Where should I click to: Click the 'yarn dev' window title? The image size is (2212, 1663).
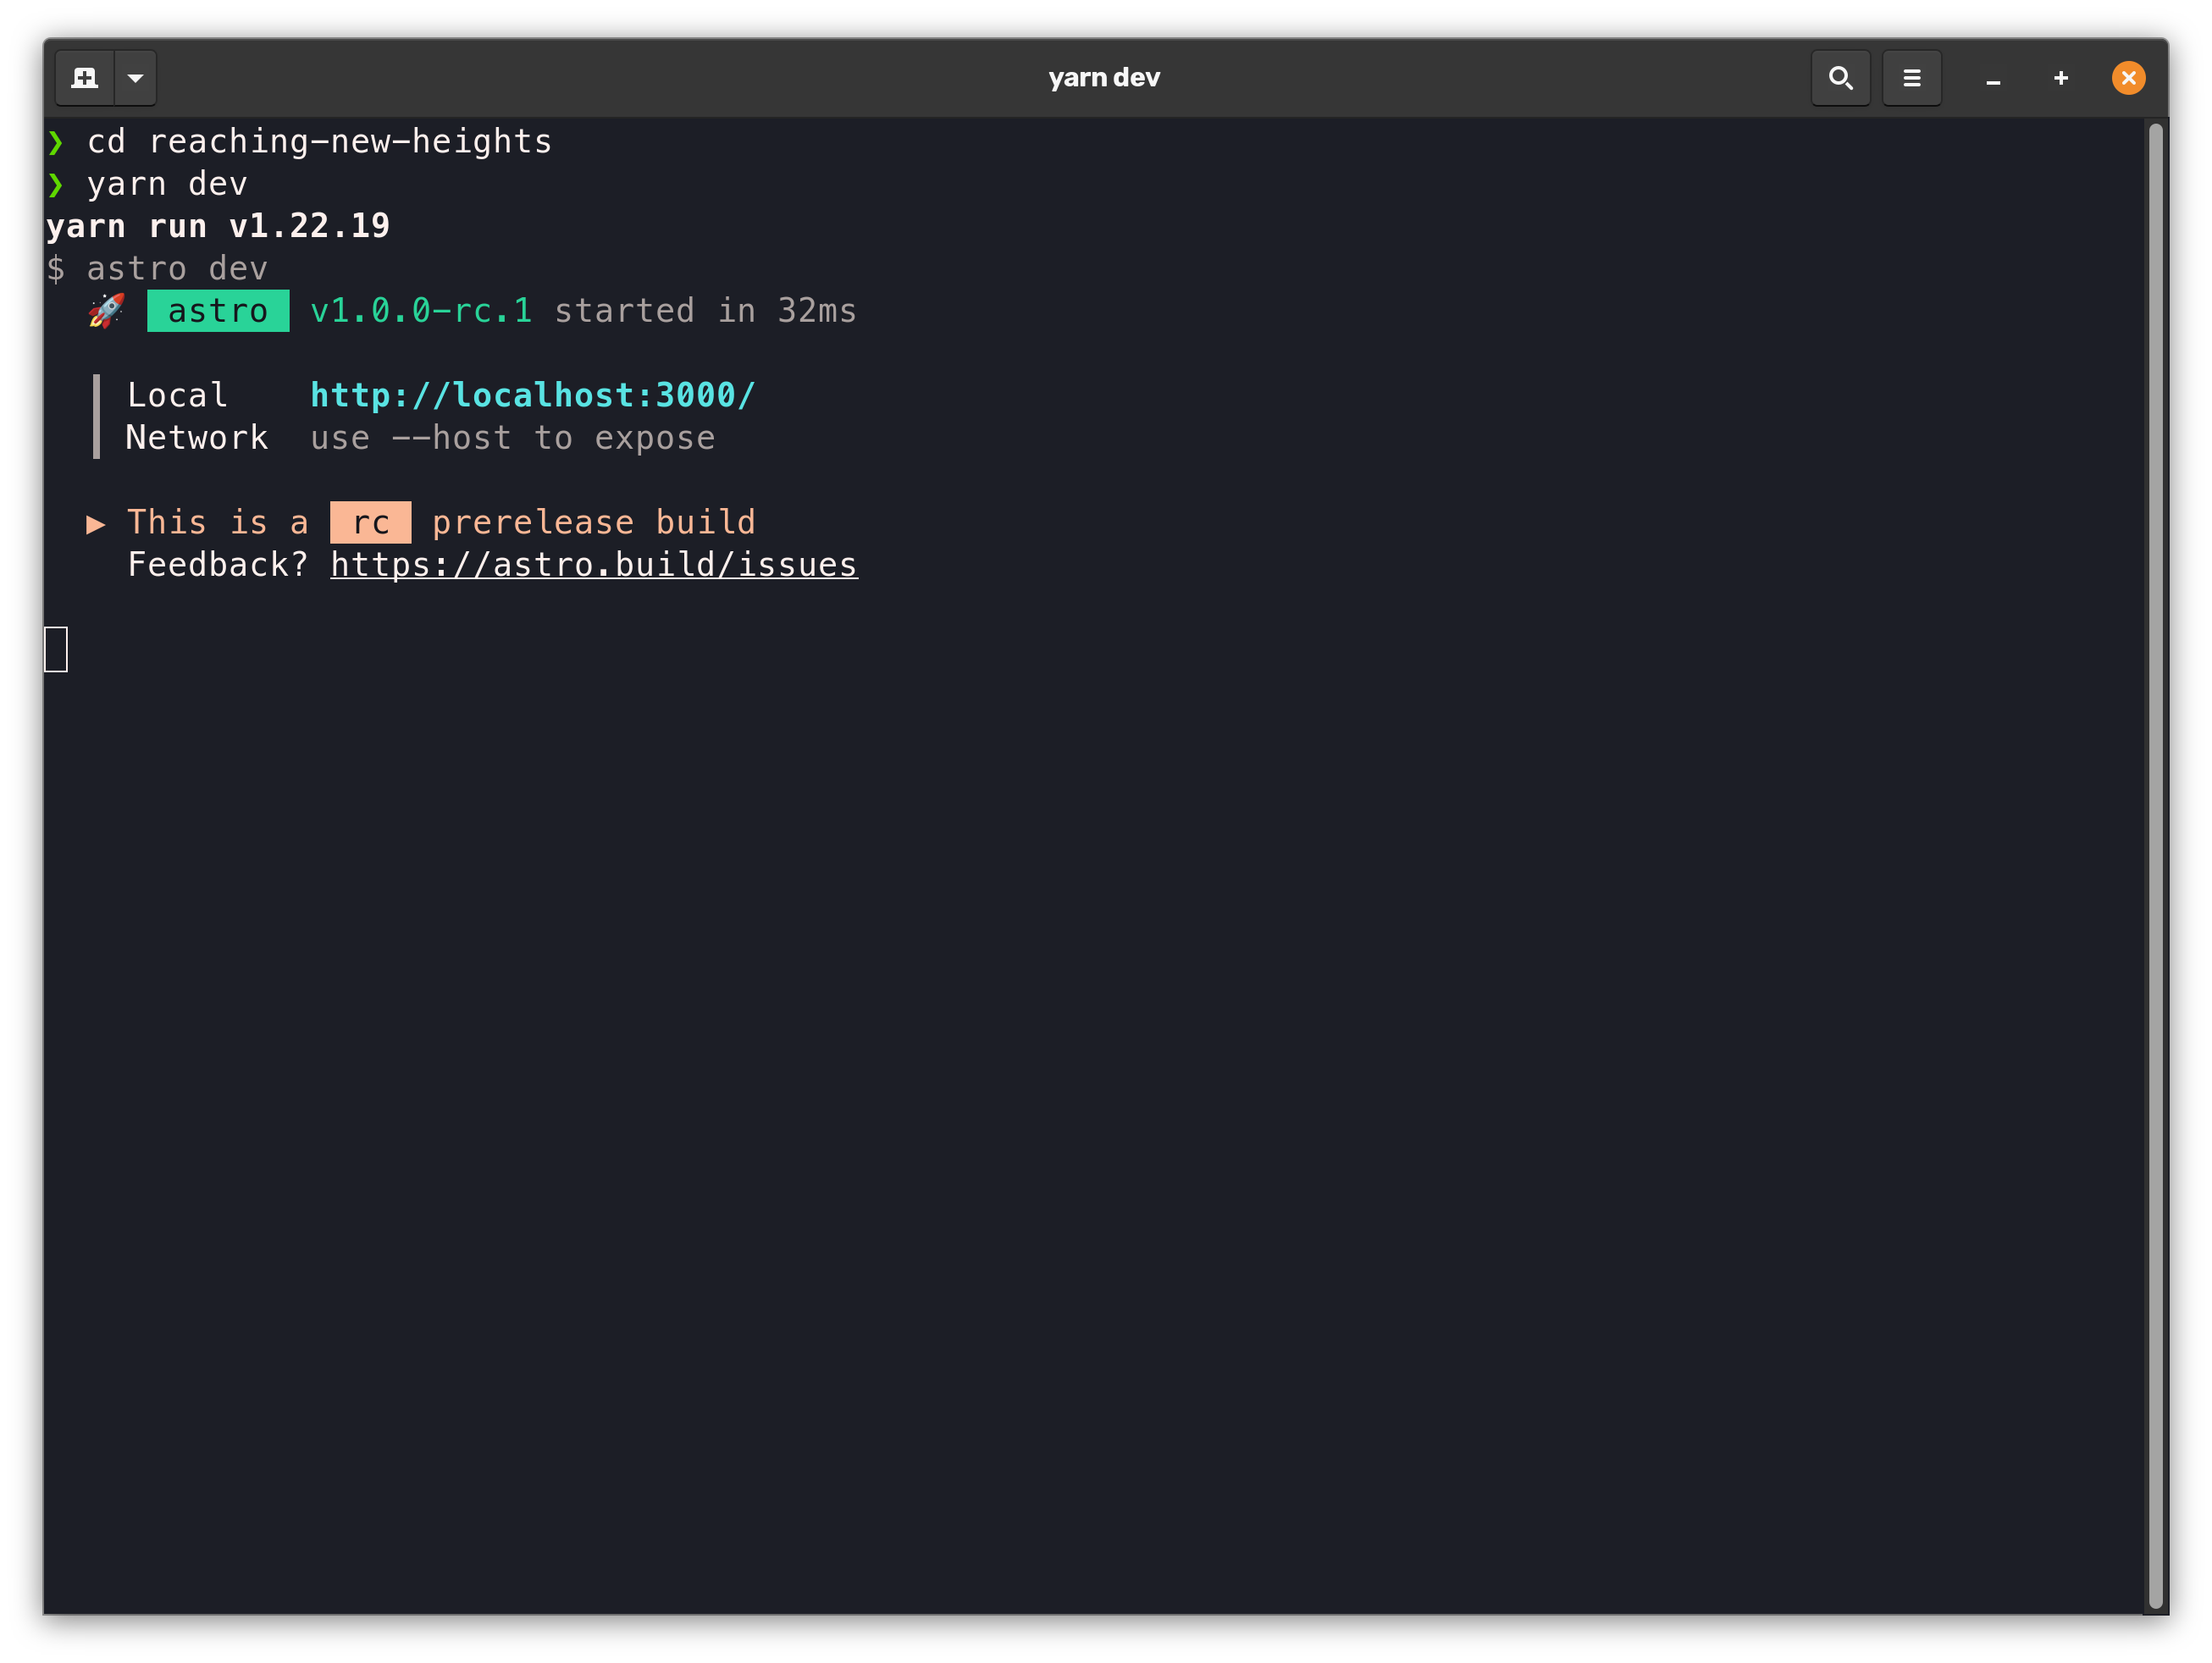1104,78
